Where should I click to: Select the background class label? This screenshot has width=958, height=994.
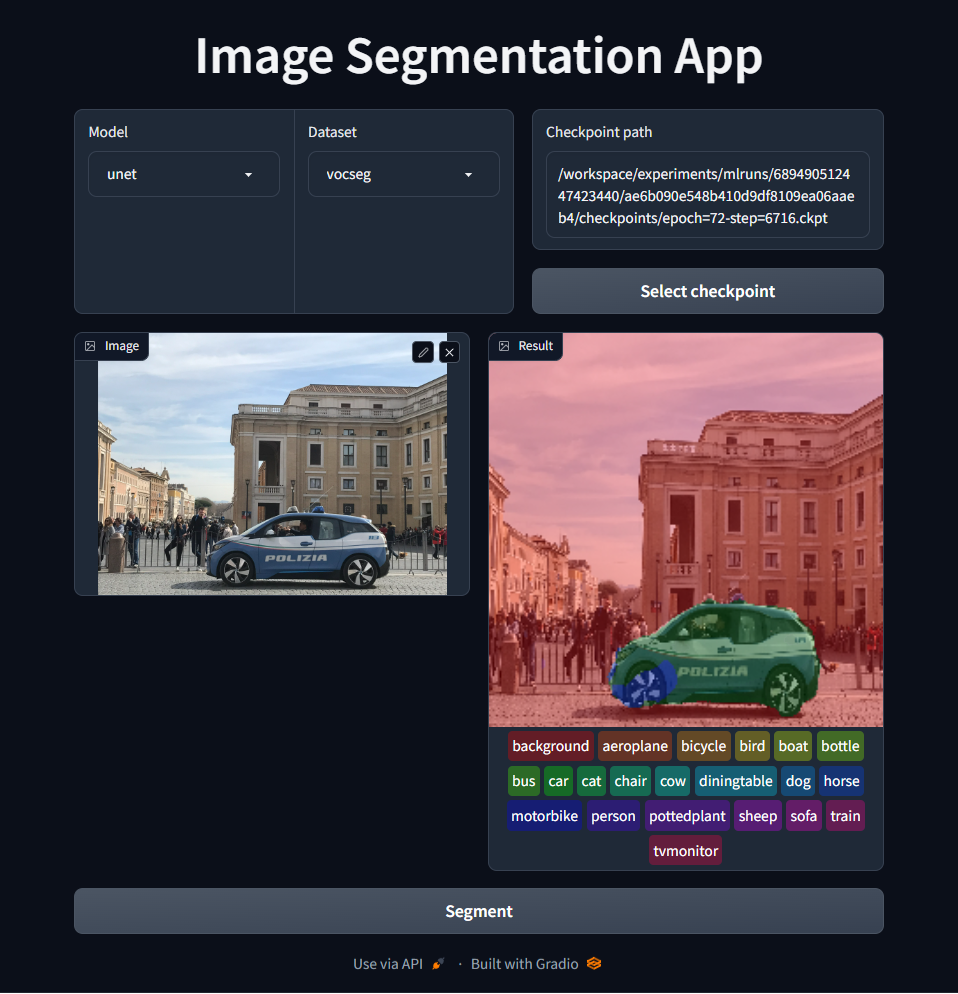pos(550,746)
